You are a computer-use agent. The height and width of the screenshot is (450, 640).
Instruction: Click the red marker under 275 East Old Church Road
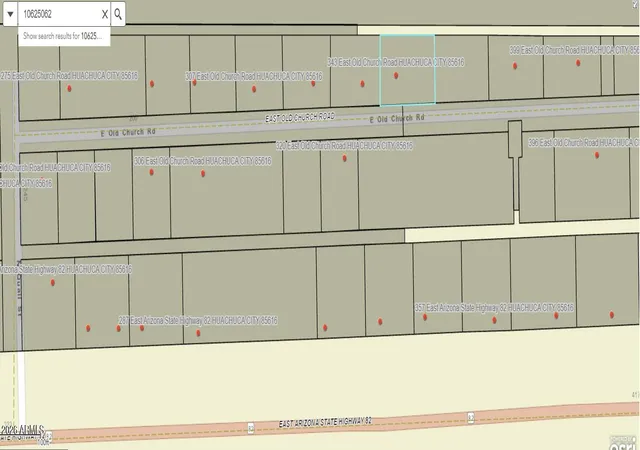(x=69, y=88)
